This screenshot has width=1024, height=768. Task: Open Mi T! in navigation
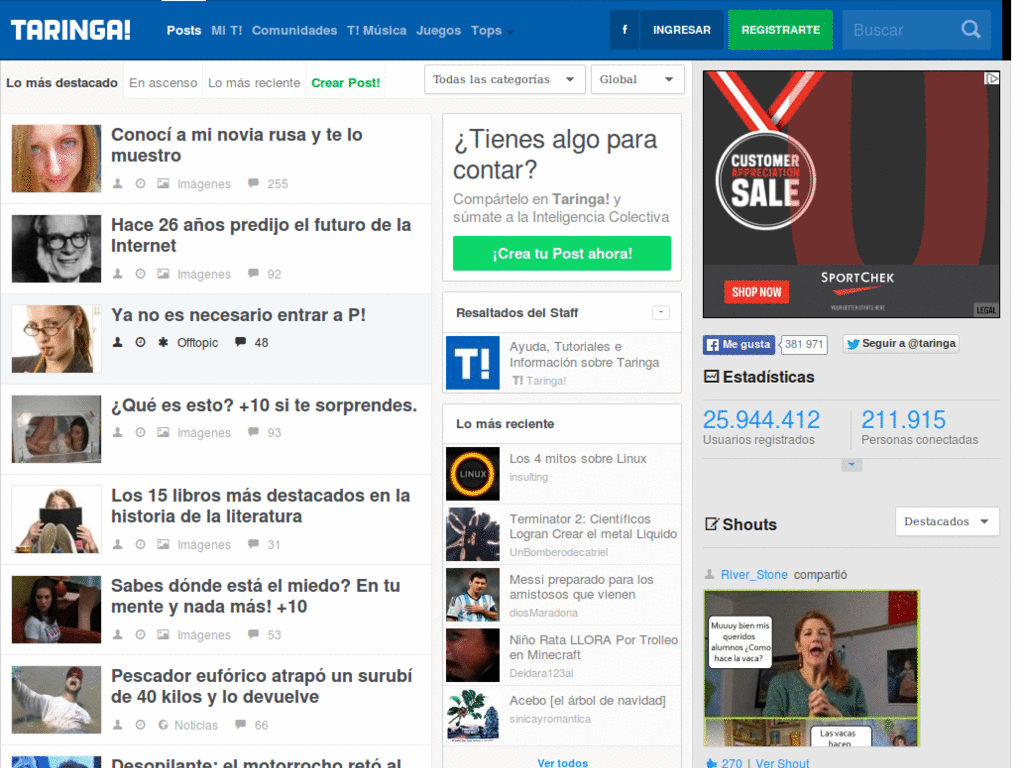[227, 30]
